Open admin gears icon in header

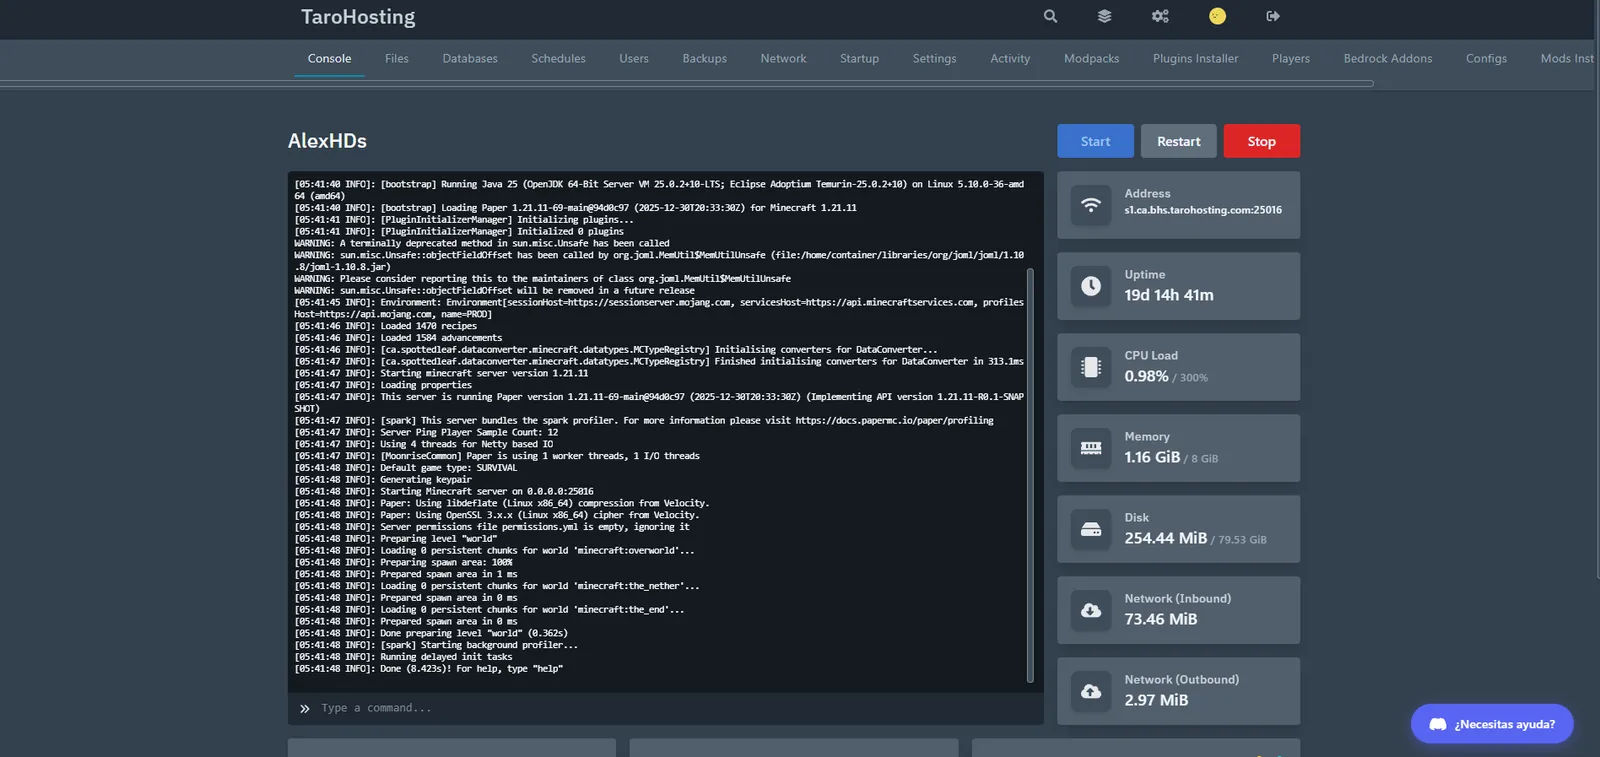1160,16
